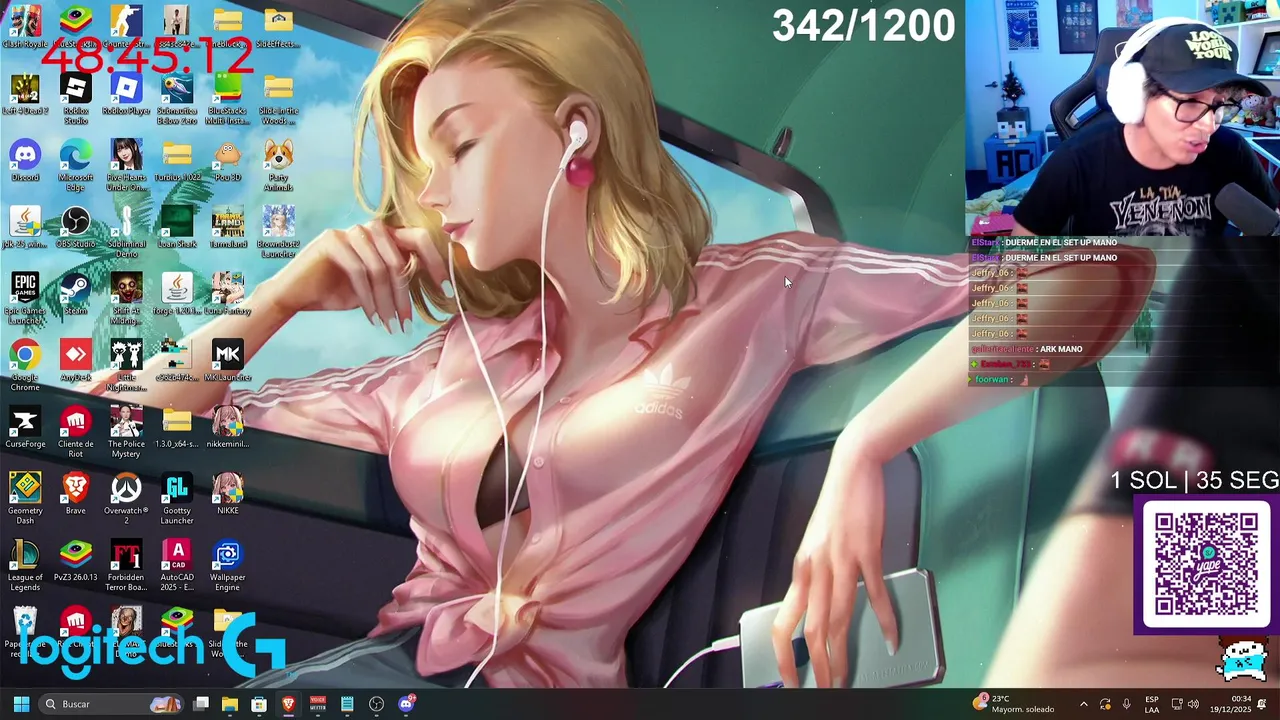Open the notification bell in the taskbar
Viewport: 1280px width, 720px height.
1262,704
